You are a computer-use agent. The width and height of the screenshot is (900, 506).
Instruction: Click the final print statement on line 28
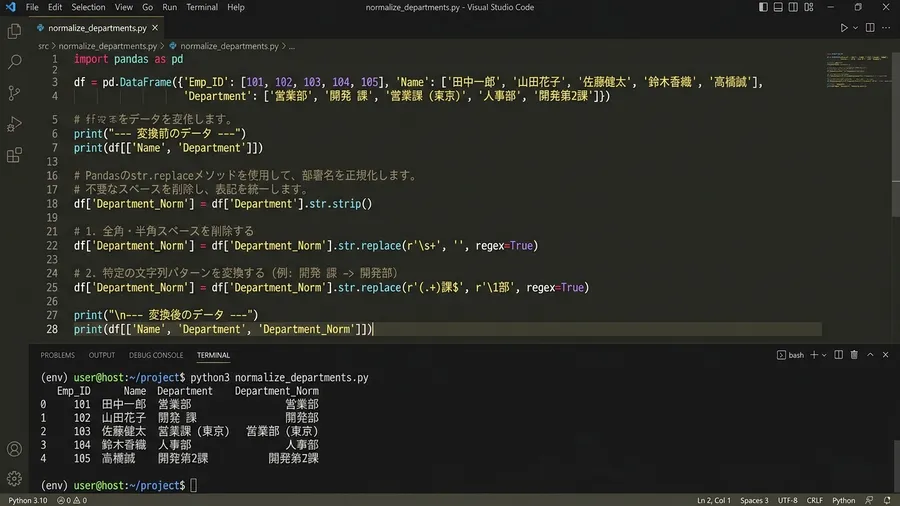point(223,329)
